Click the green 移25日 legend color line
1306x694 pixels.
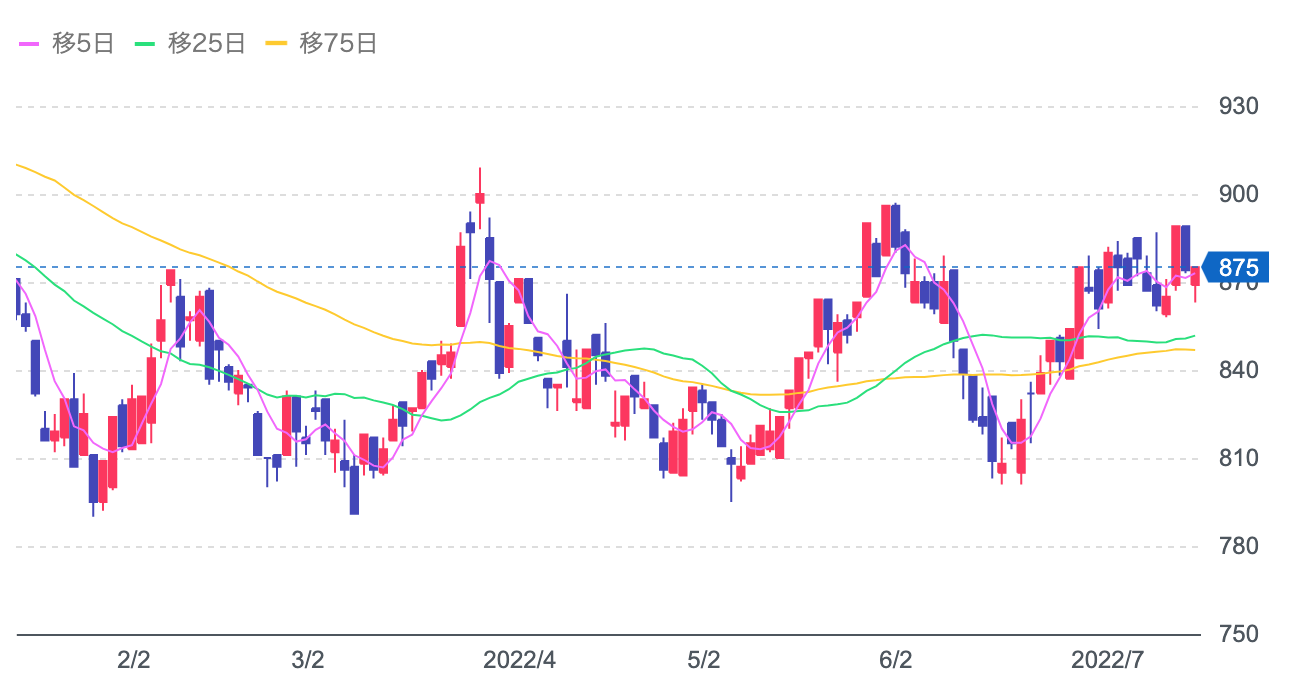(x=145, y=44)
